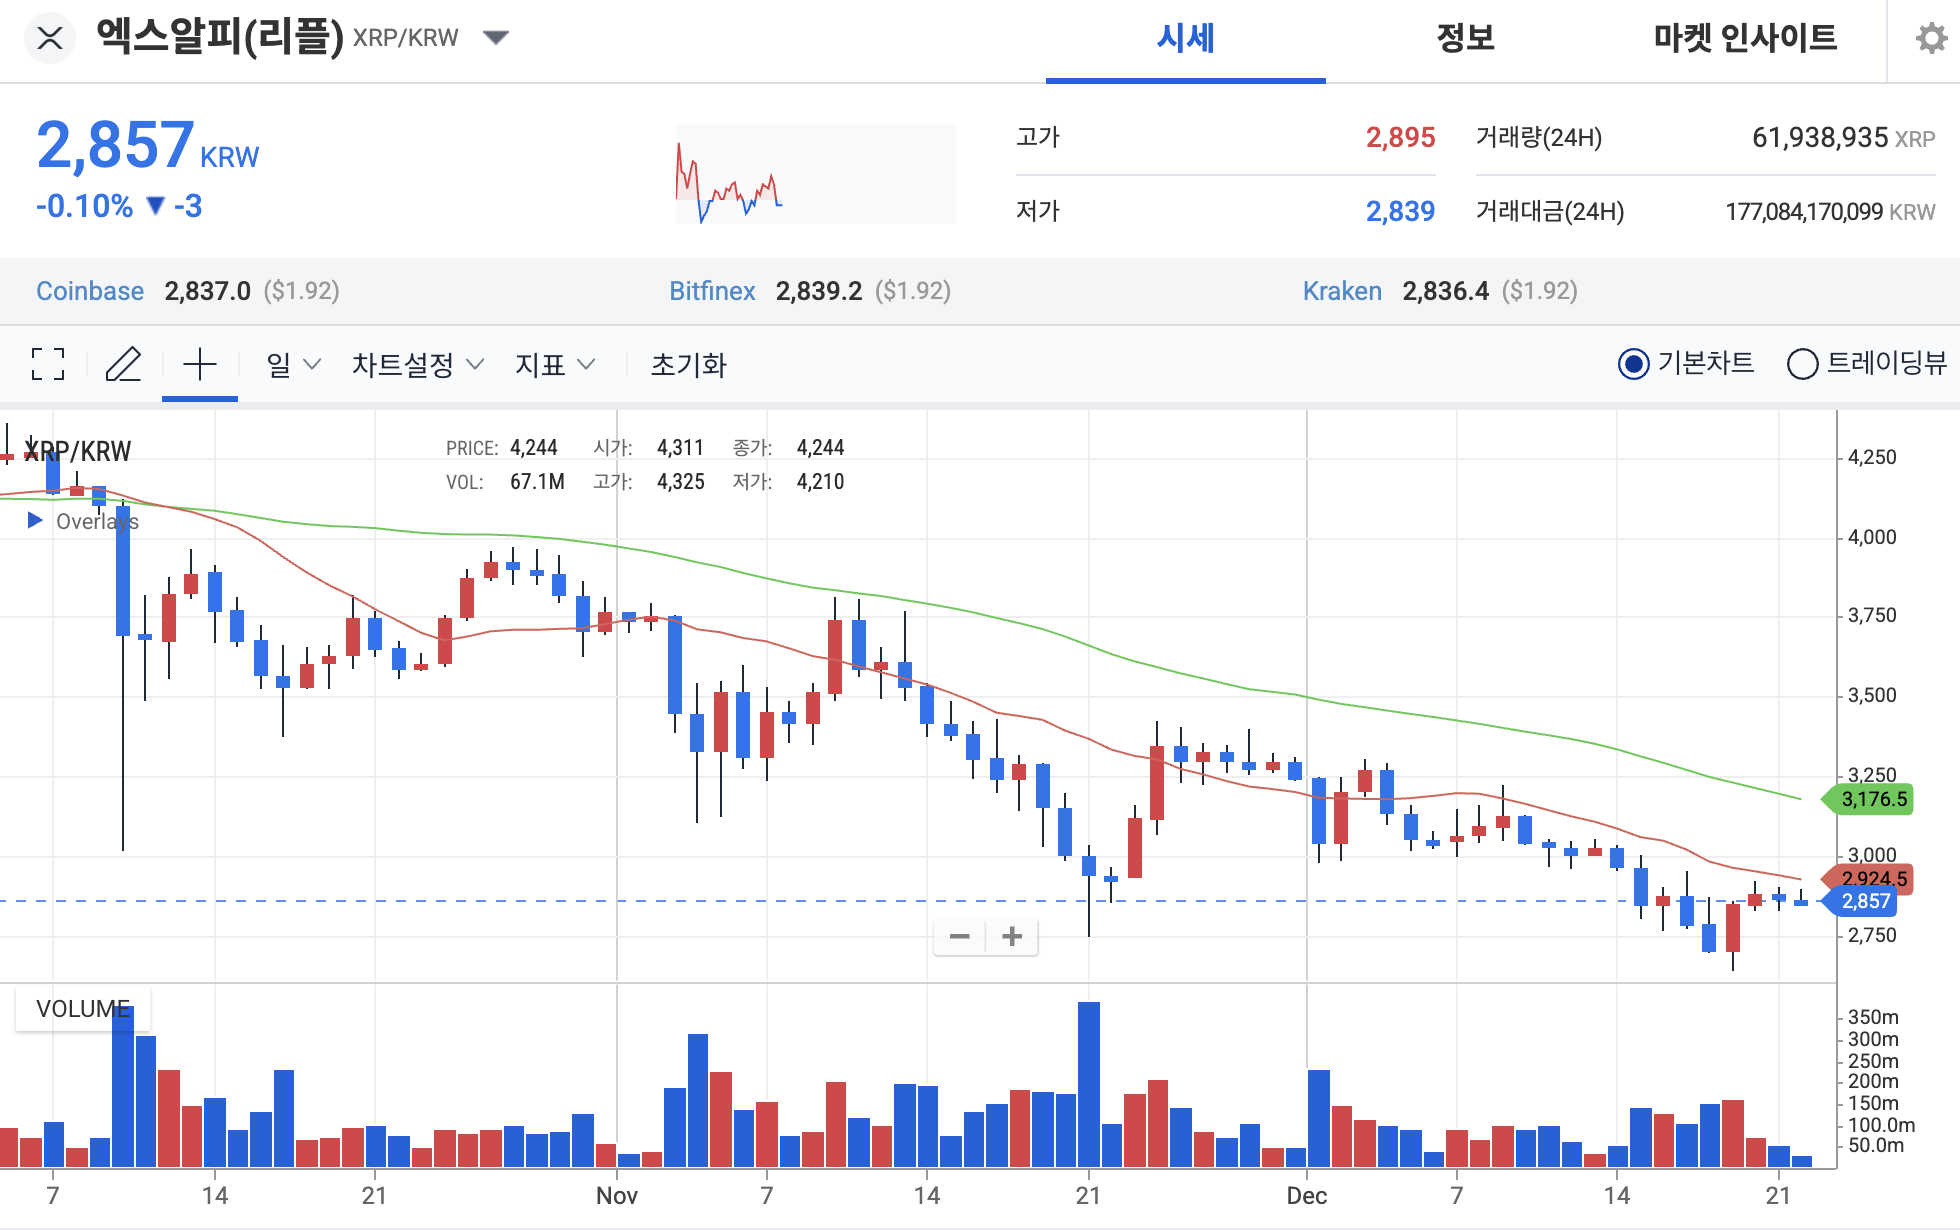Zoom in using the plus control on chart

click(1011, 936)
